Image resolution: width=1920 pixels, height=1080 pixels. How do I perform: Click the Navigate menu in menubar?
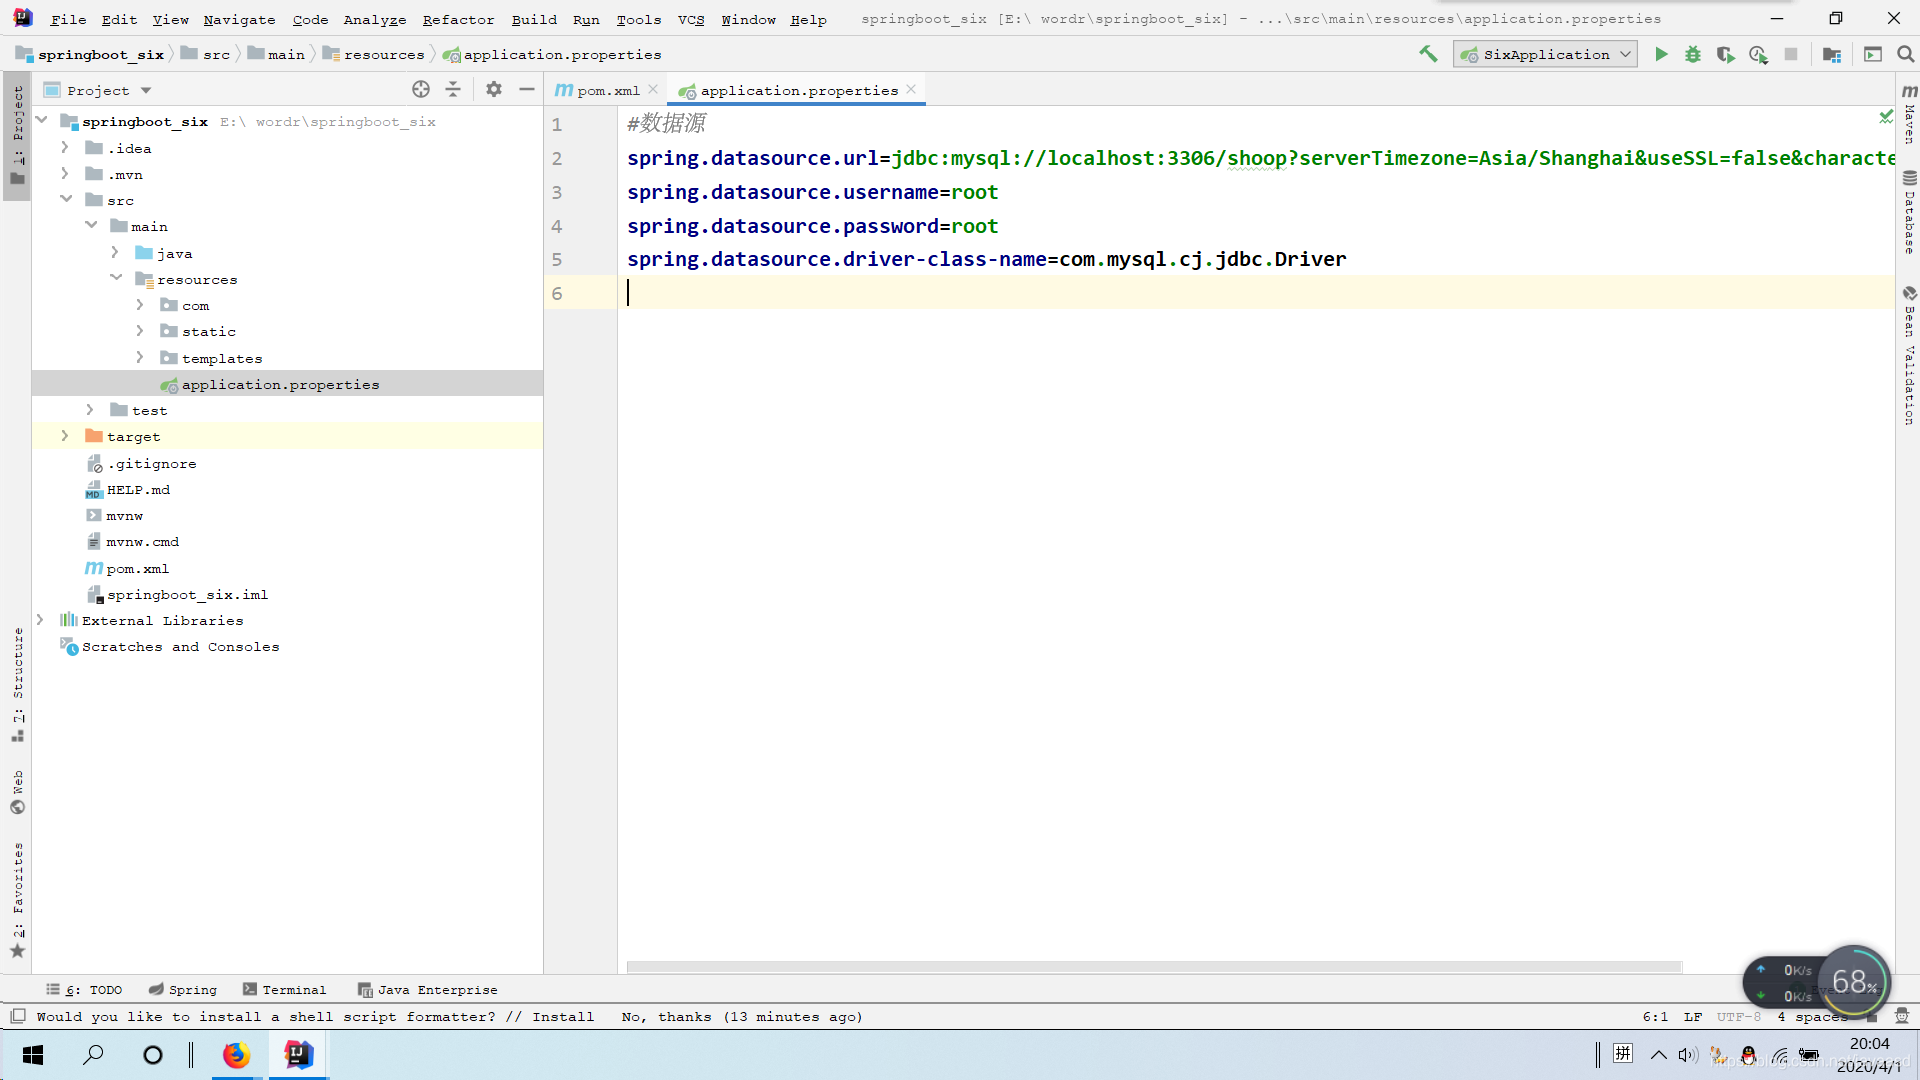[239, 17]
